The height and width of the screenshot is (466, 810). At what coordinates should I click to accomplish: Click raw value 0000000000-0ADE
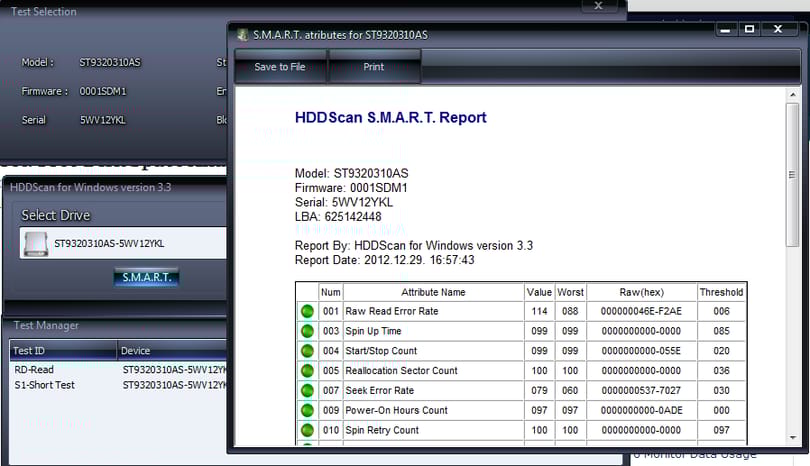click(641, 410)
